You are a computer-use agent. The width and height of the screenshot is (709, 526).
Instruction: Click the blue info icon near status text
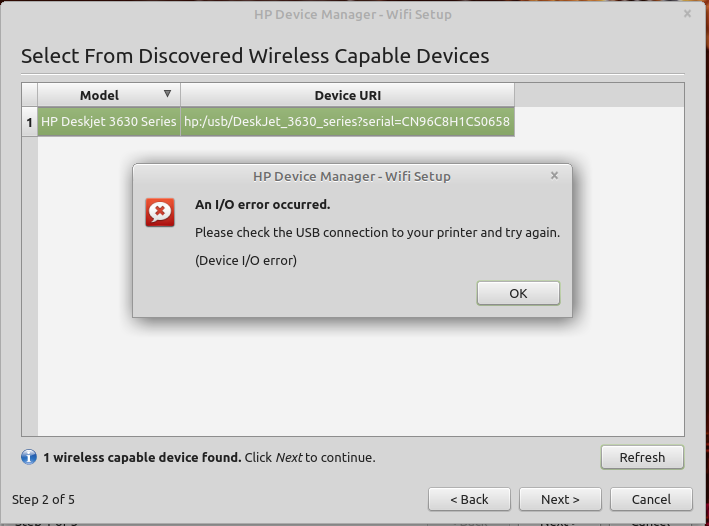pos(29,457)
